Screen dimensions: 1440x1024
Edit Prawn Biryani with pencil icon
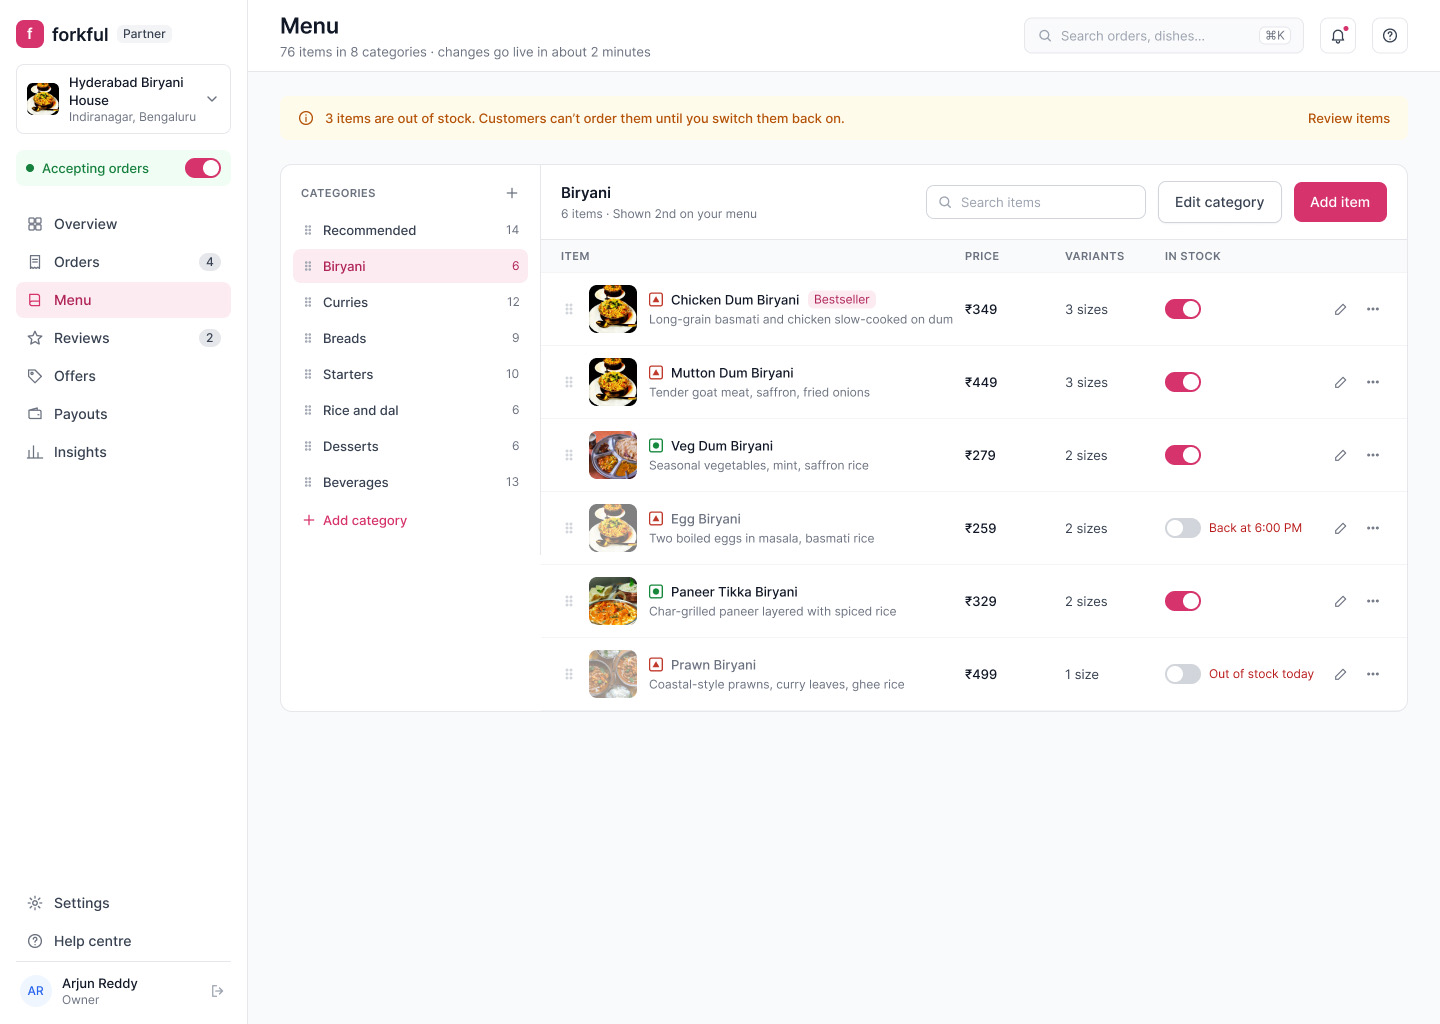[1340, 674]
